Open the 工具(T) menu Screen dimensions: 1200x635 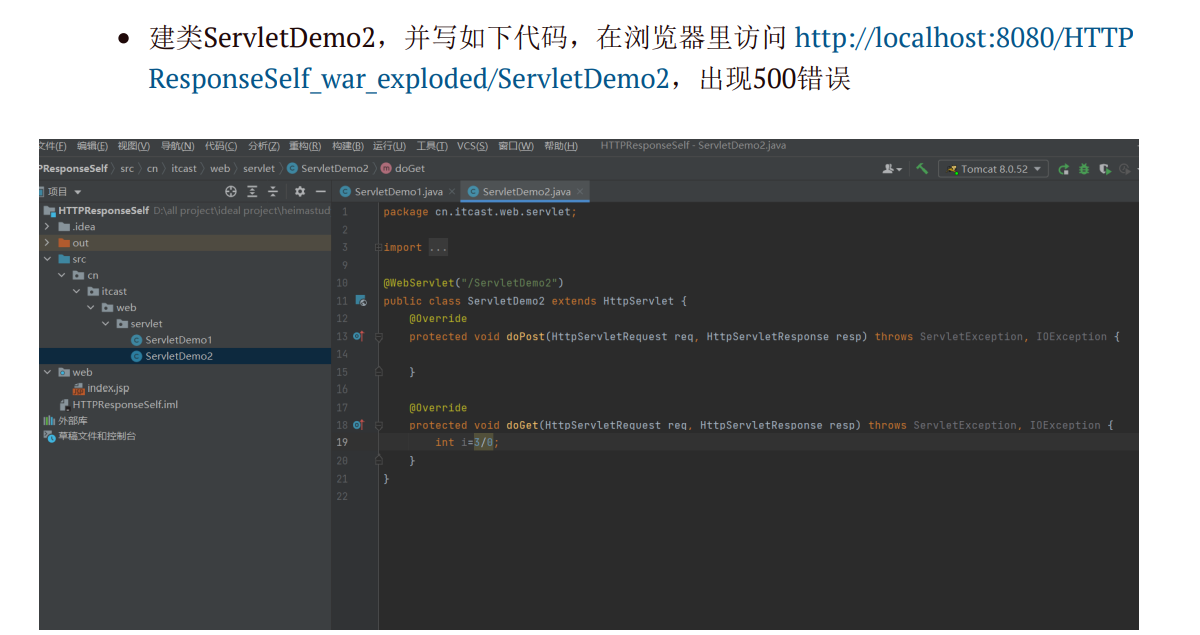tap(433, 146)
